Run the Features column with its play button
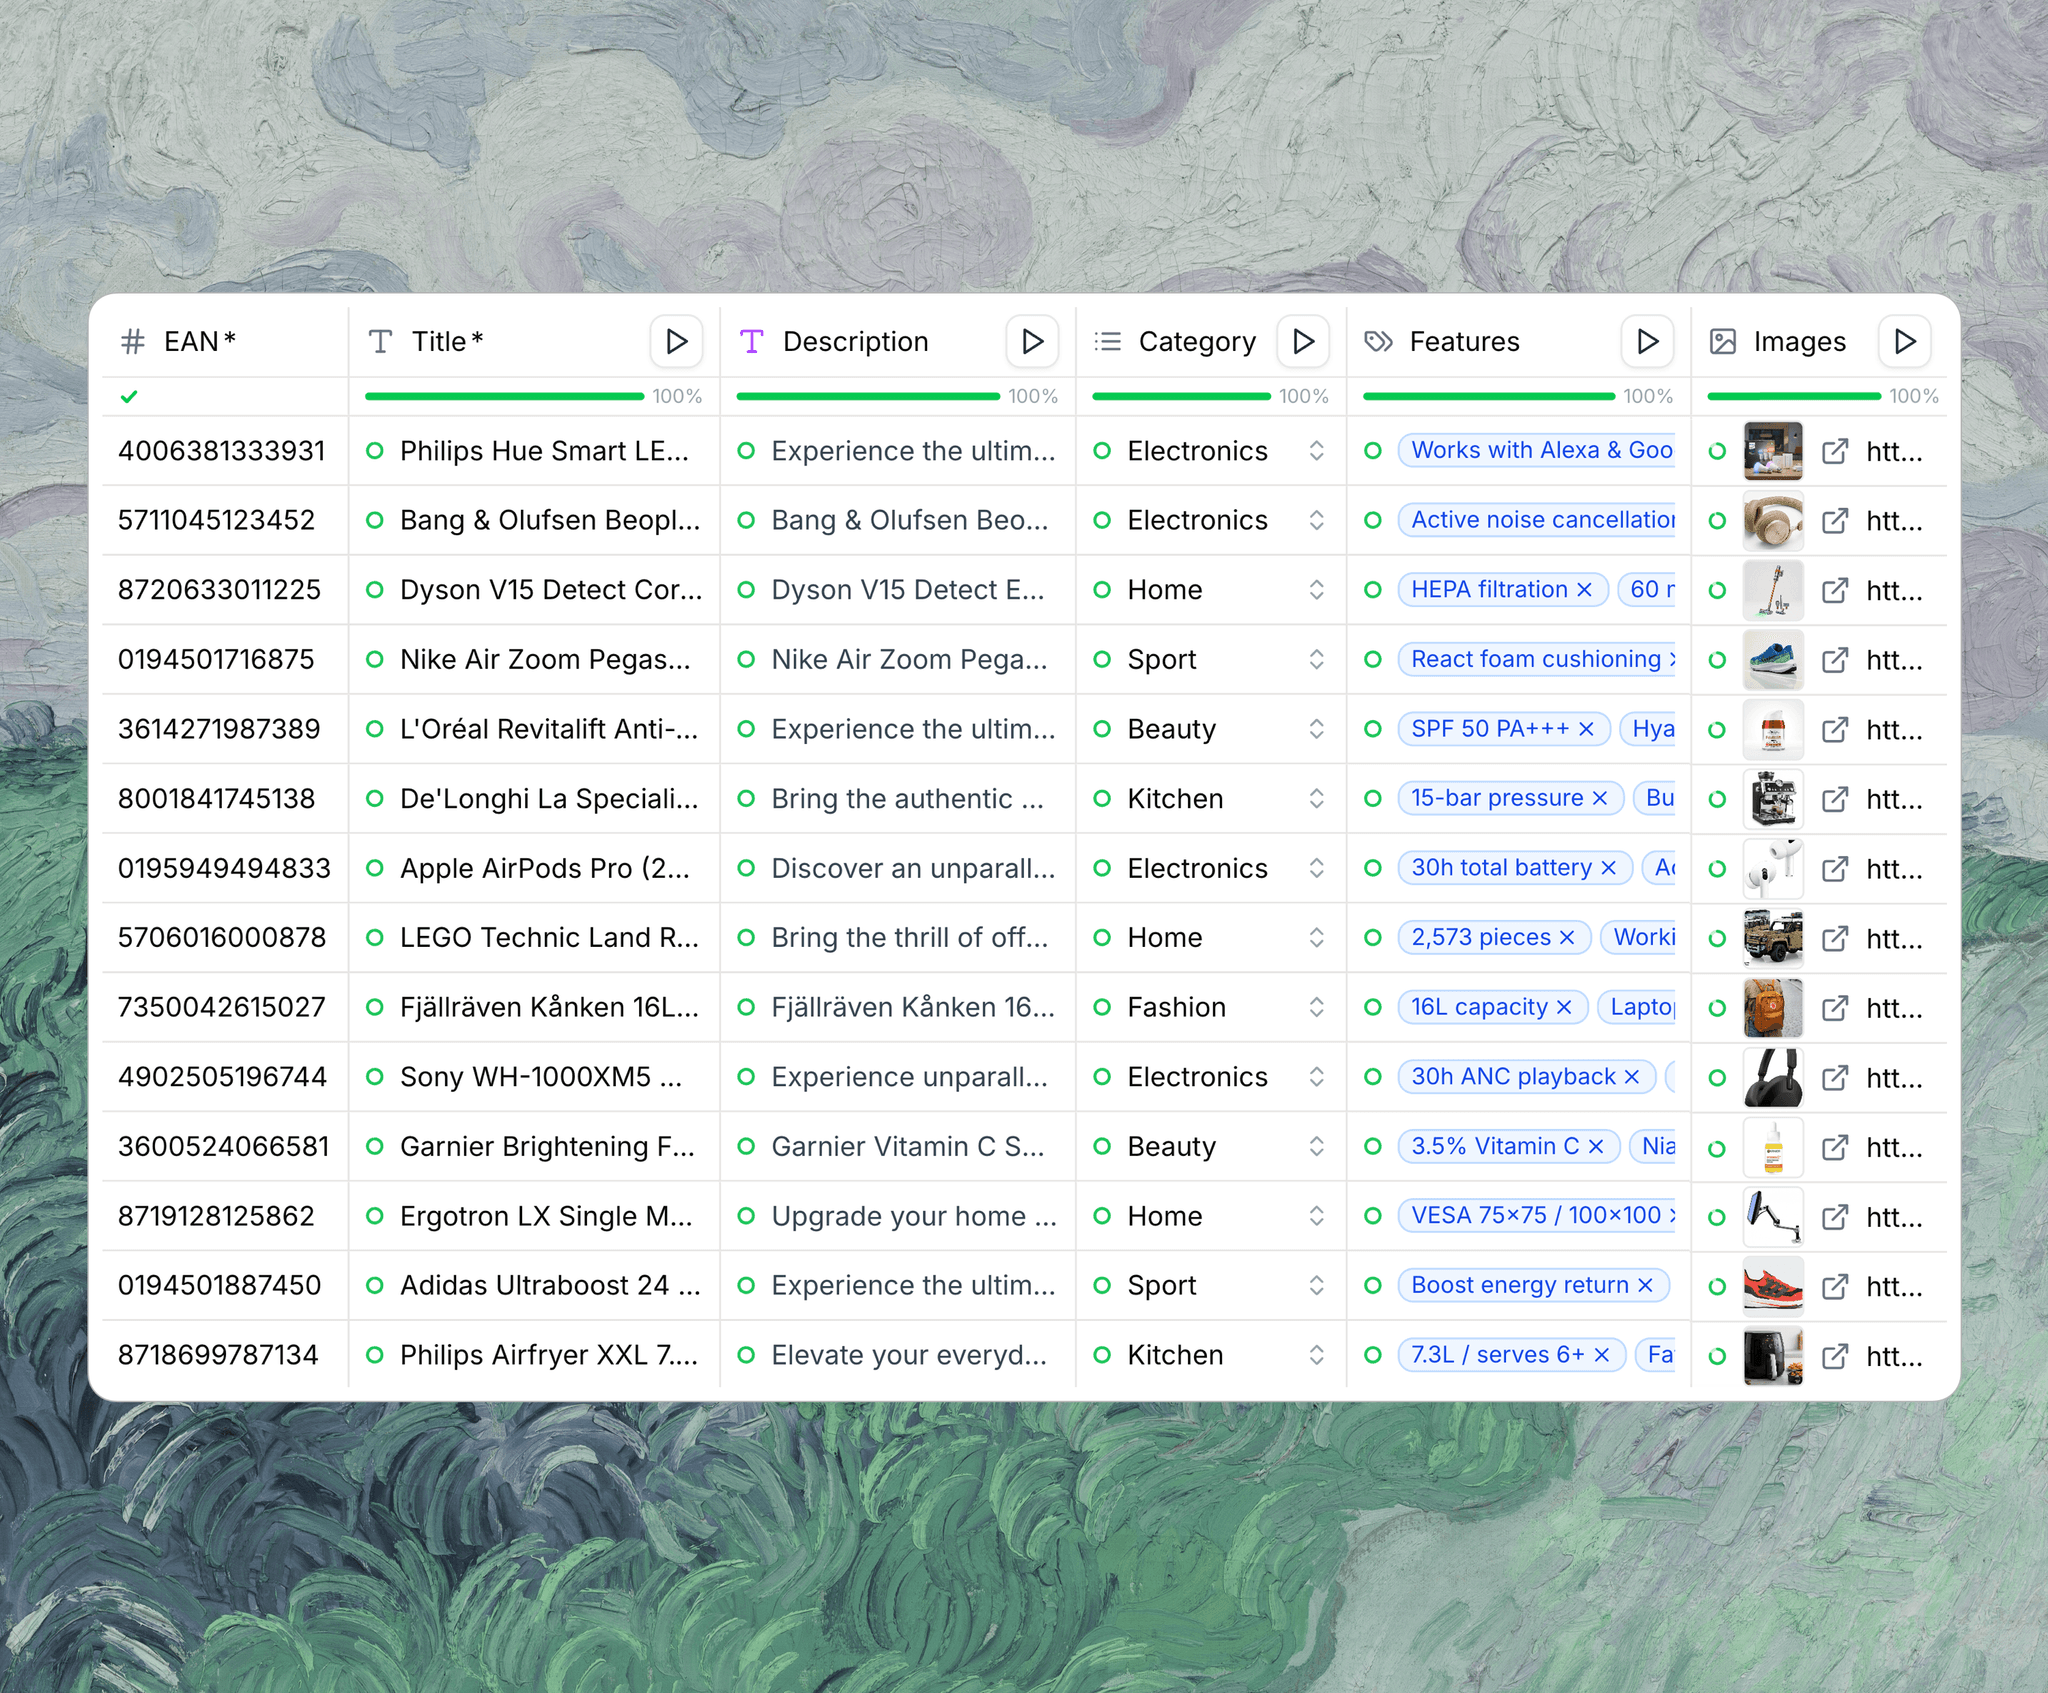 tap(1646, 341)
